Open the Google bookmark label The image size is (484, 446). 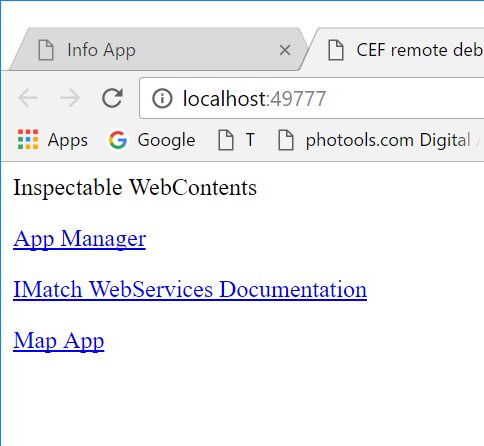pyautogui.click(x=166, y=140)
